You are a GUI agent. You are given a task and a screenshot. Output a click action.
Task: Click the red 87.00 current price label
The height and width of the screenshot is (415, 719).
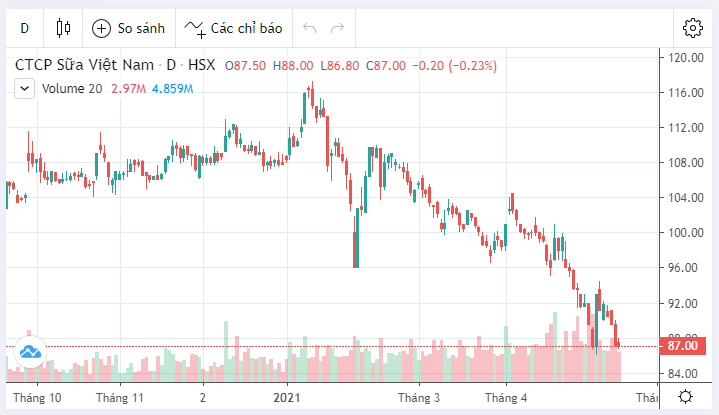(x=684, y=345)
